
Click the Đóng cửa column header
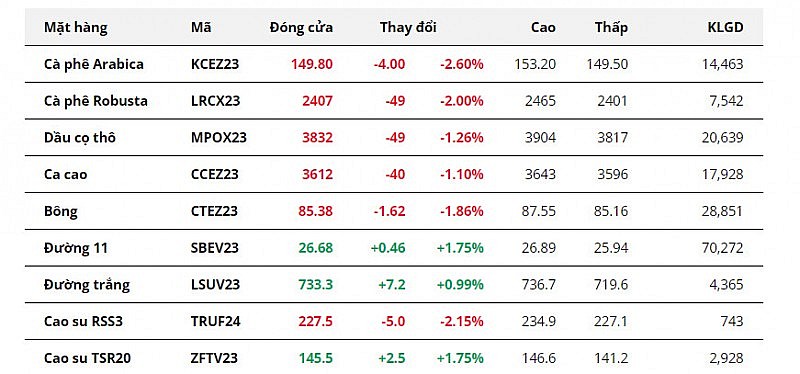(301, 28)
